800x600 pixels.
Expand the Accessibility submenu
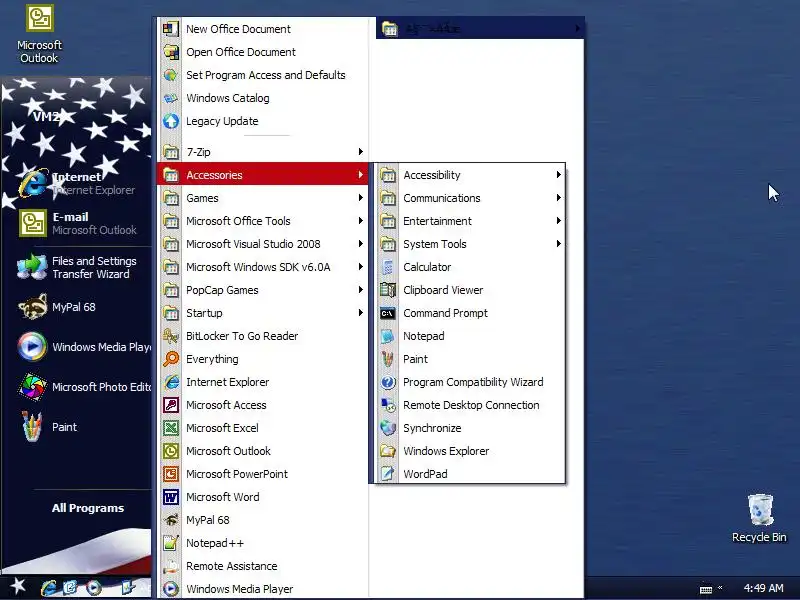(x=470, y=175)
